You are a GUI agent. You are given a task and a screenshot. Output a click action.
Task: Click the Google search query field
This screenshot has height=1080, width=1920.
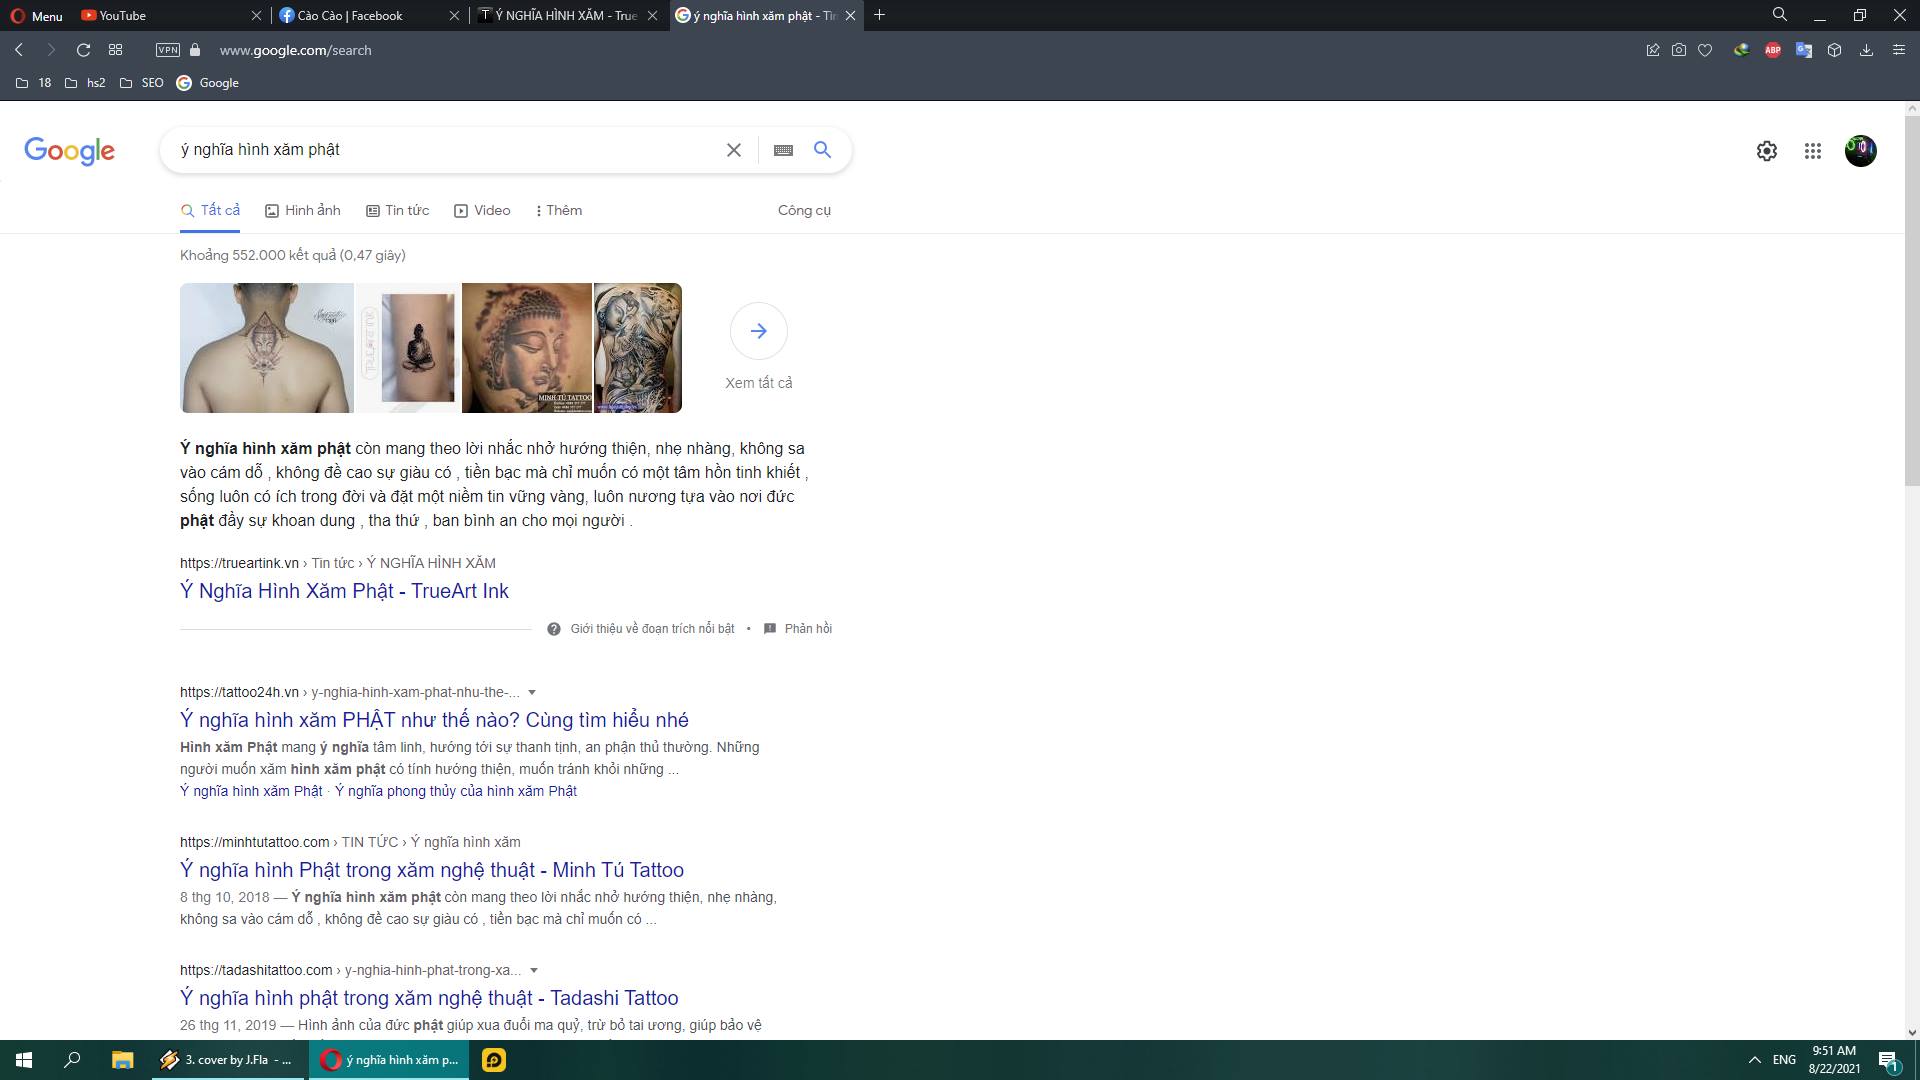pos(445,150)
